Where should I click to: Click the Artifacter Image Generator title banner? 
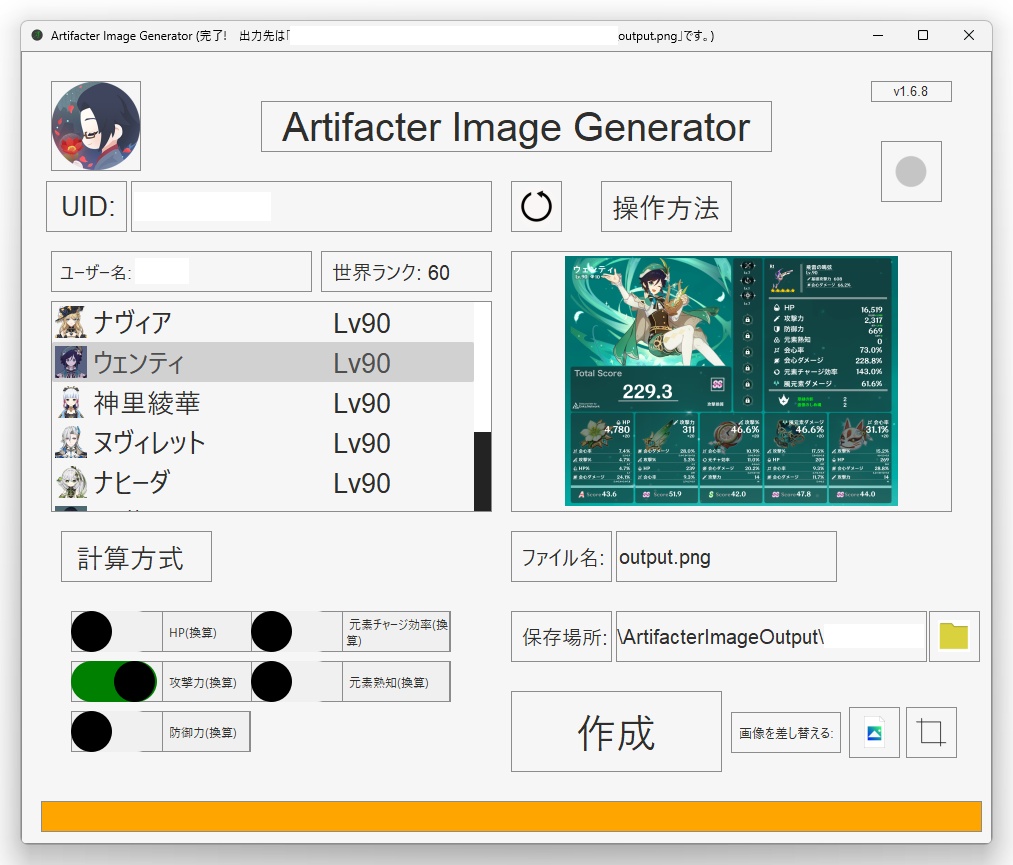[516, 127]
